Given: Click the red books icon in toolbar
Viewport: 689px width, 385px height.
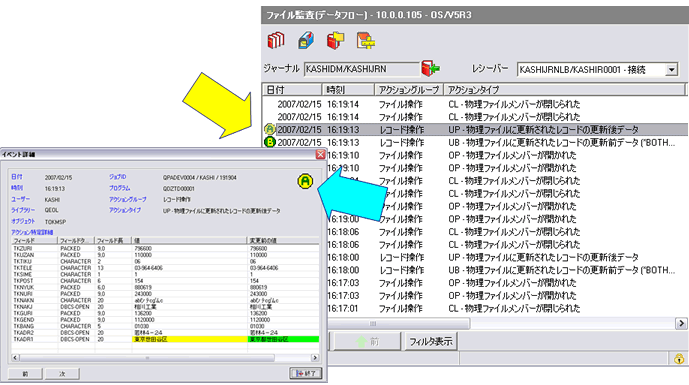Looking at the screenshot, I should coord(276,40).
